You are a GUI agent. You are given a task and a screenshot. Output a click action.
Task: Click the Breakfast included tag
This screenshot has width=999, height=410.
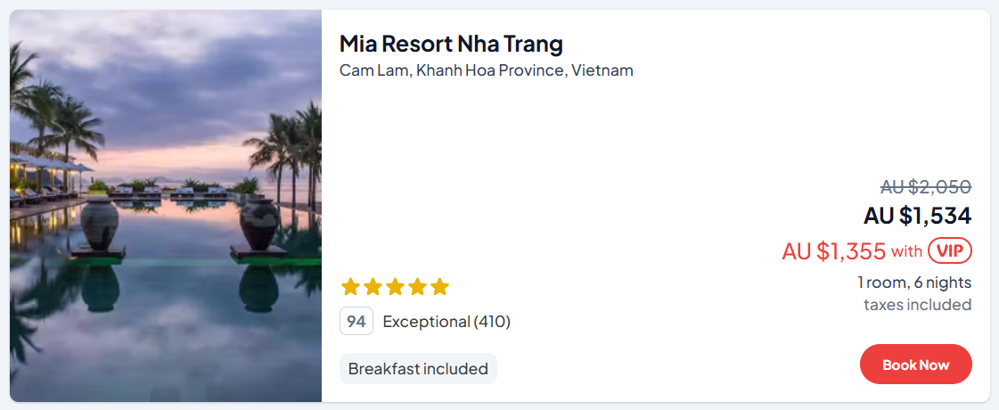pyautogui.click(x=418, y=368)
